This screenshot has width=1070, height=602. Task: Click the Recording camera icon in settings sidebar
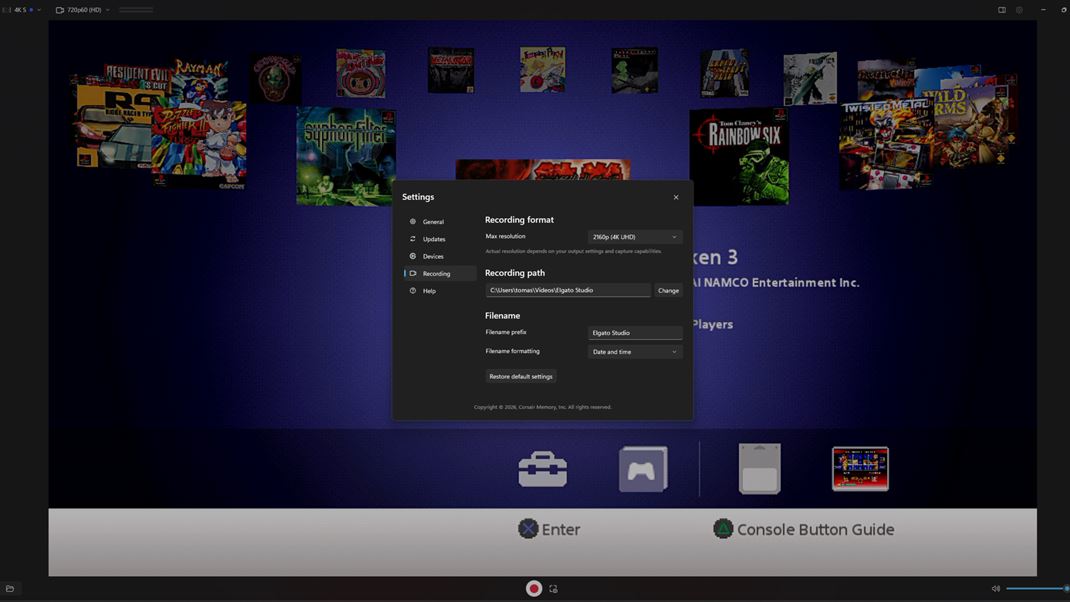coord(413,273)
